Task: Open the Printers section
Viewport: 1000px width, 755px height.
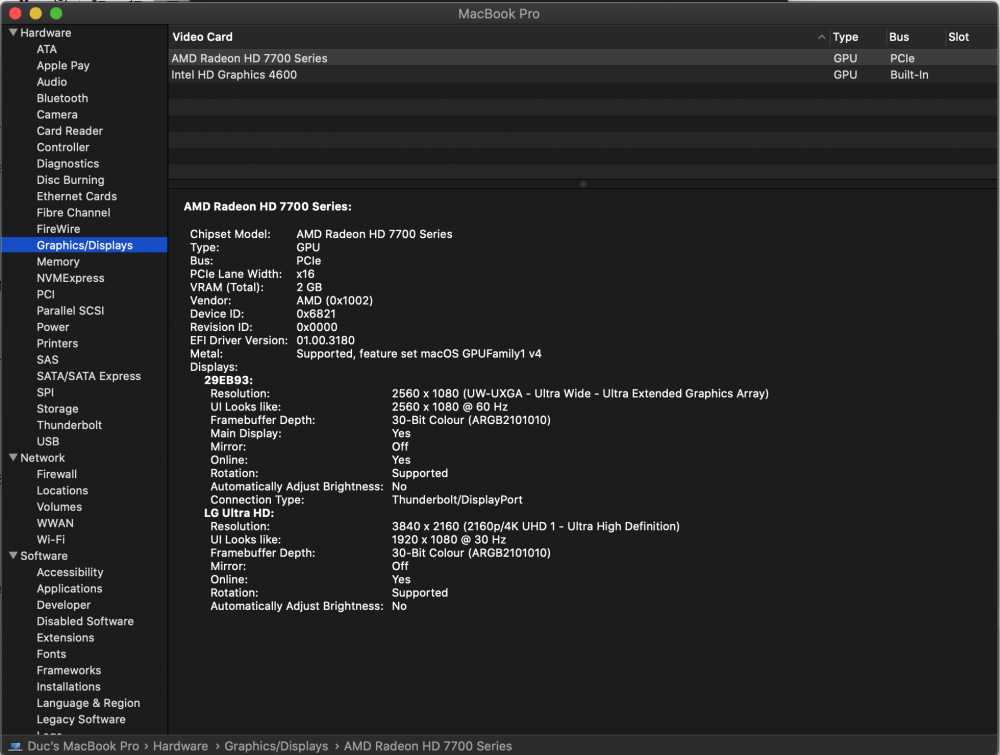Action: click(x=56, y=343)
